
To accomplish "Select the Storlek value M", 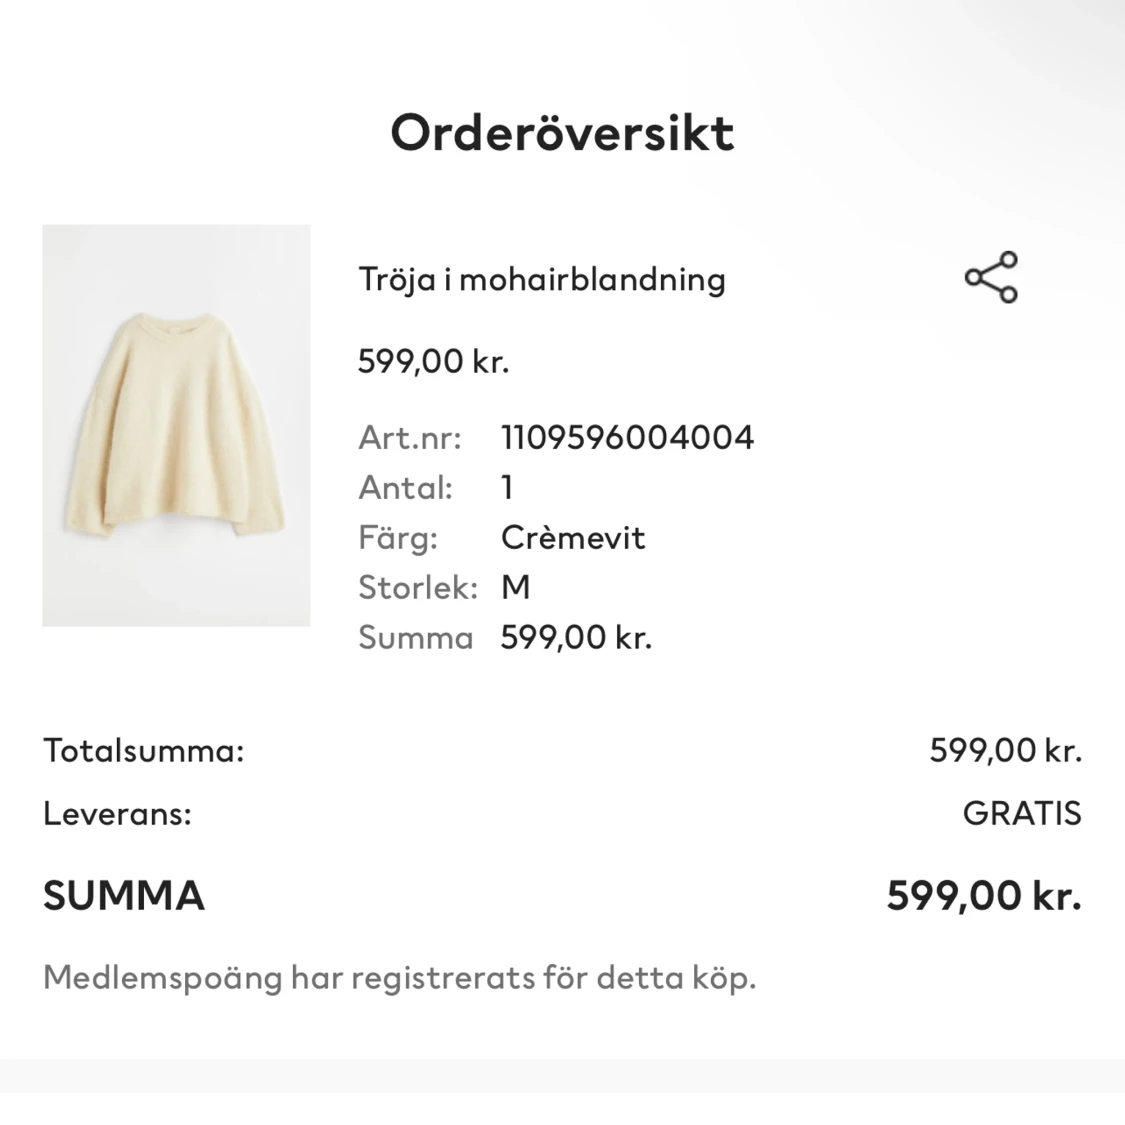I will [x=515, y=587].
